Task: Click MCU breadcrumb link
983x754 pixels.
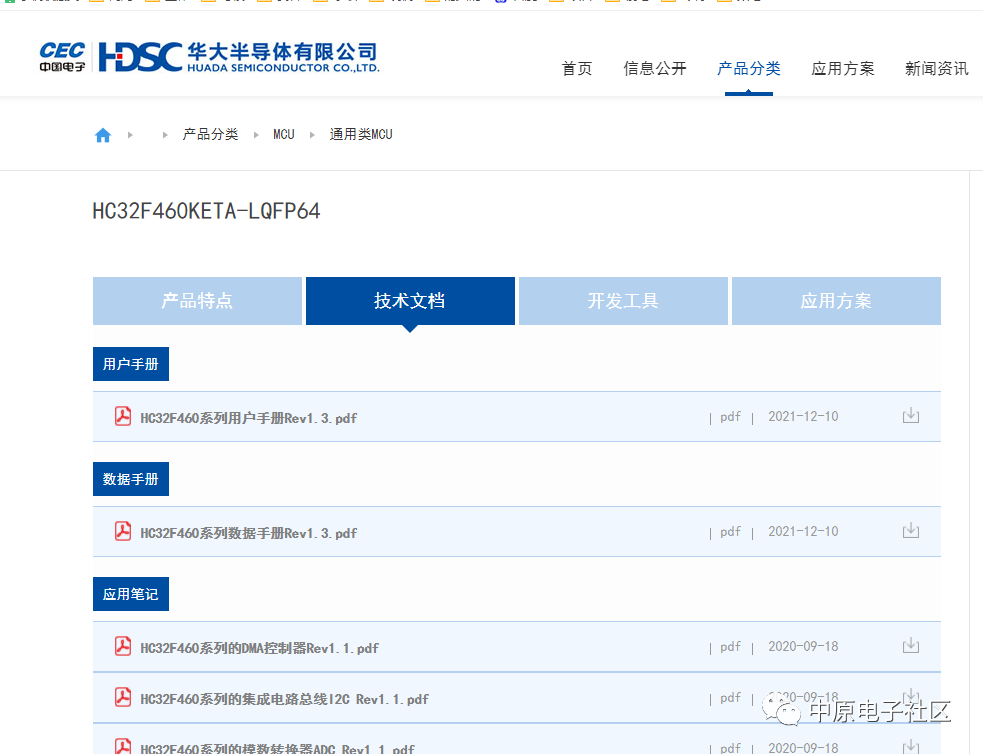Action: (x=284, y=134)
